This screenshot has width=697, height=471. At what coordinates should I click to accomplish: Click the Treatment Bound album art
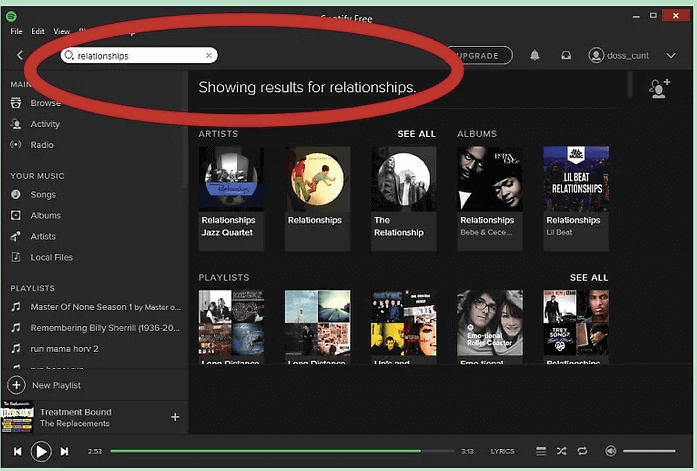17,416
